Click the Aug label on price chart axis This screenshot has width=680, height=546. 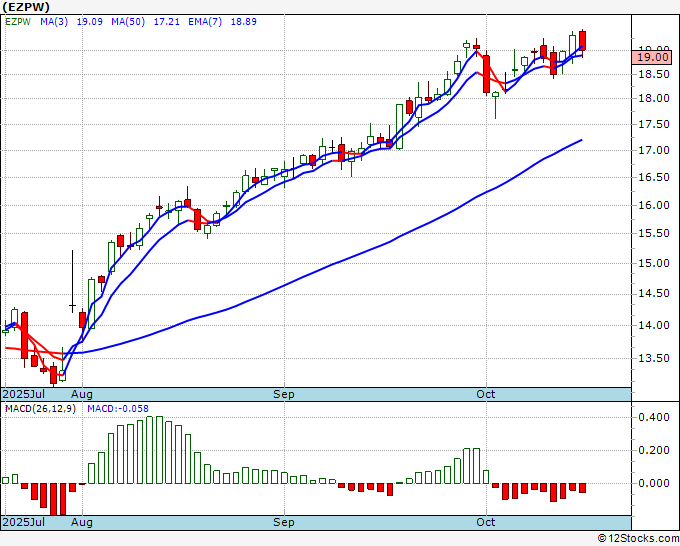tap(82, 394)
